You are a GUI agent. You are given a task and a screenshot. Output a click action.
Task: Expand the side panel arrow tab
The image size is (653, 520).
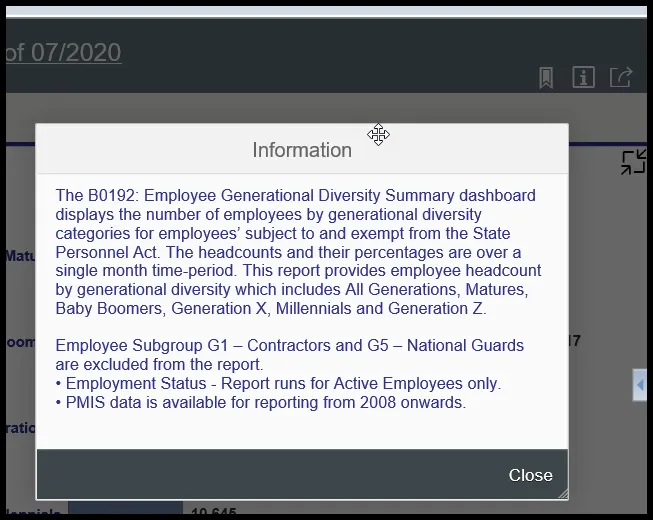640,385
